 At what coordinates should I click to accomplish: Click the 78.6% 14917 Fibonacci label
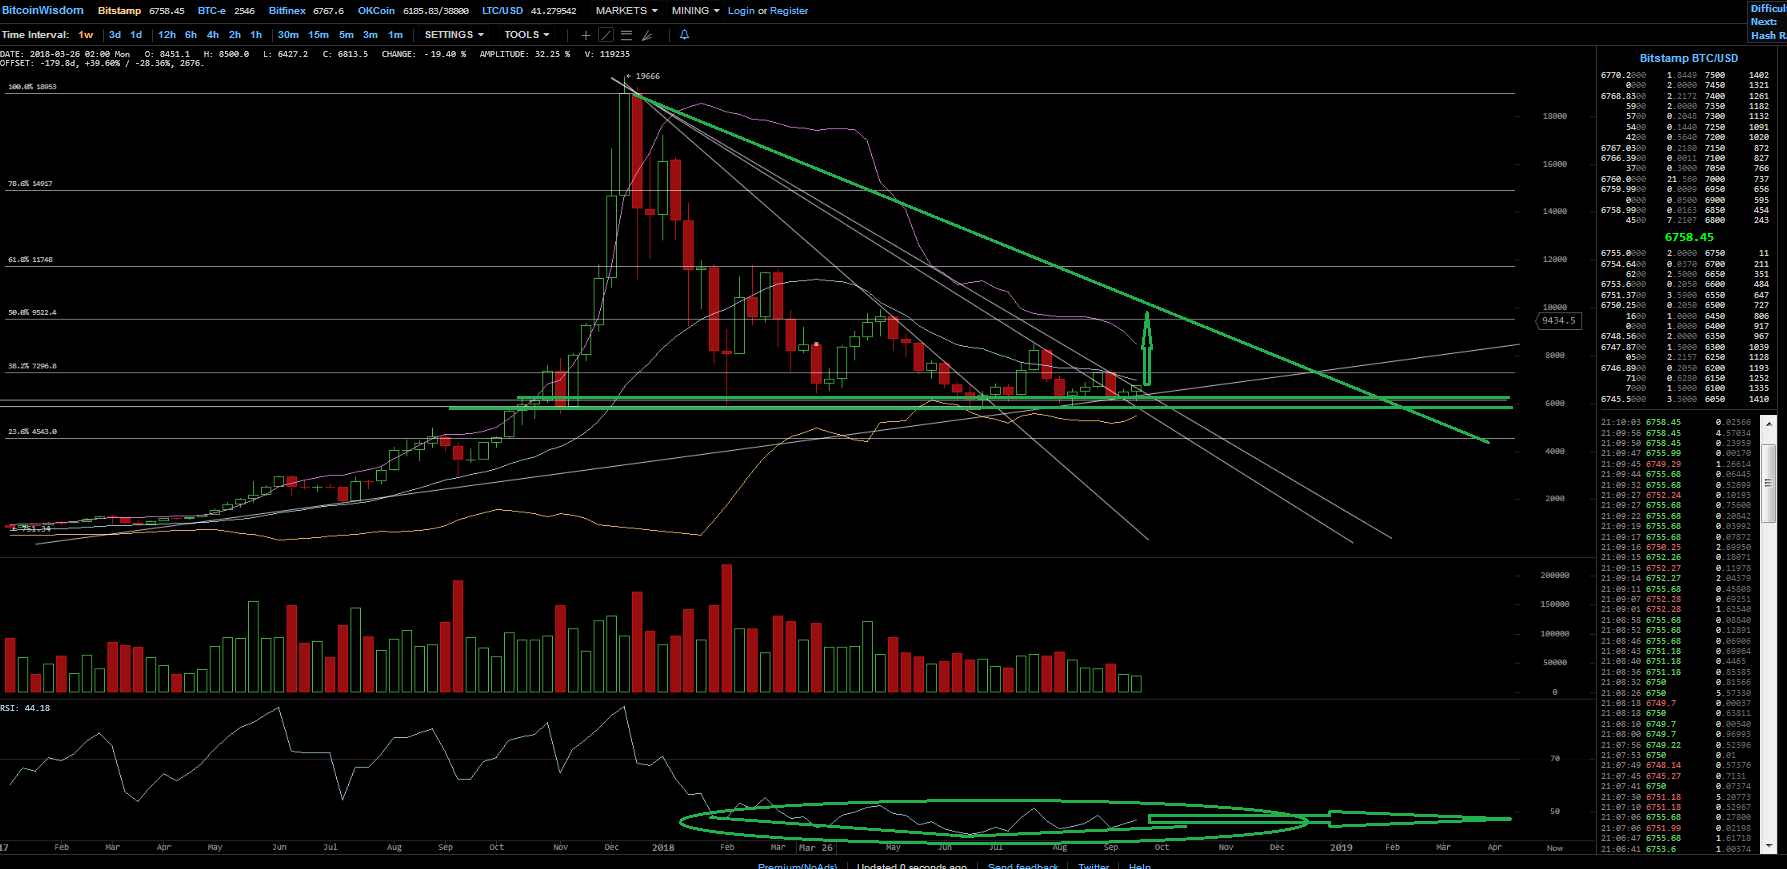[30, 184]
